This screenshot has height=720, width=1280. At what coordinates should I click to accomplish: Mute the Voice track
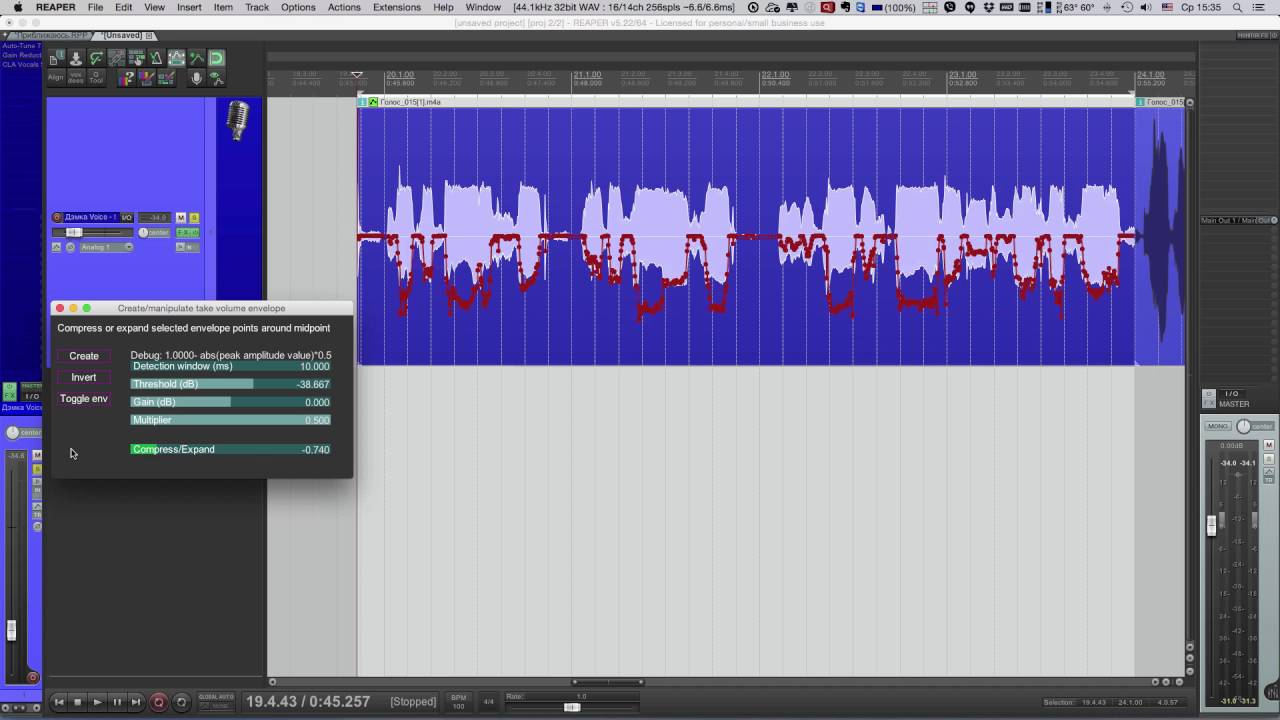181,217
